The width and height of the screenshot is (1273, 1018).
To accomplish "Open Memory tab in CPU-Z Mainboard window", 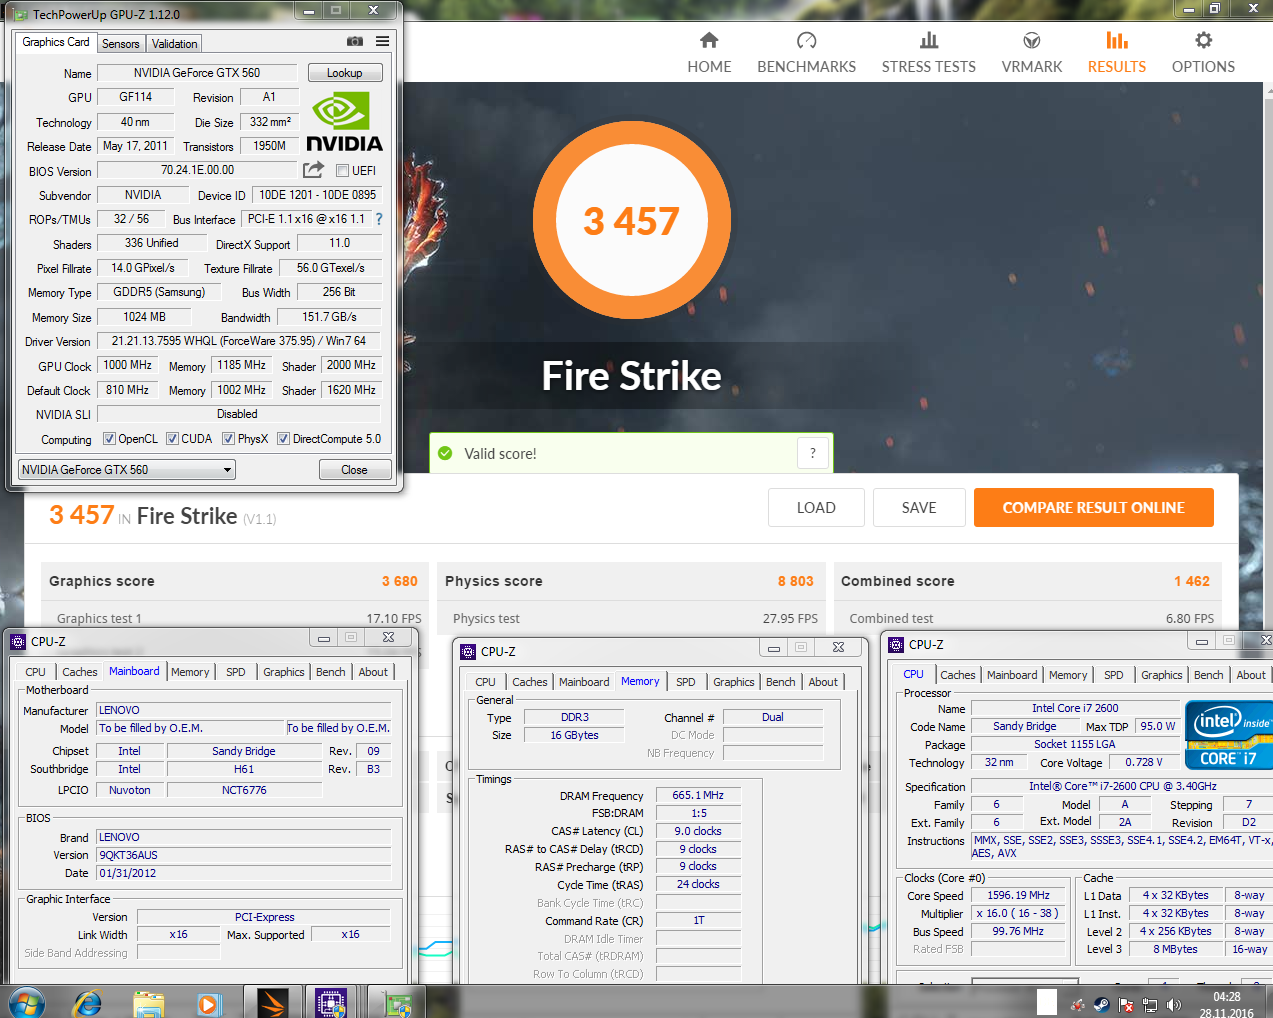I will point(190,672).
